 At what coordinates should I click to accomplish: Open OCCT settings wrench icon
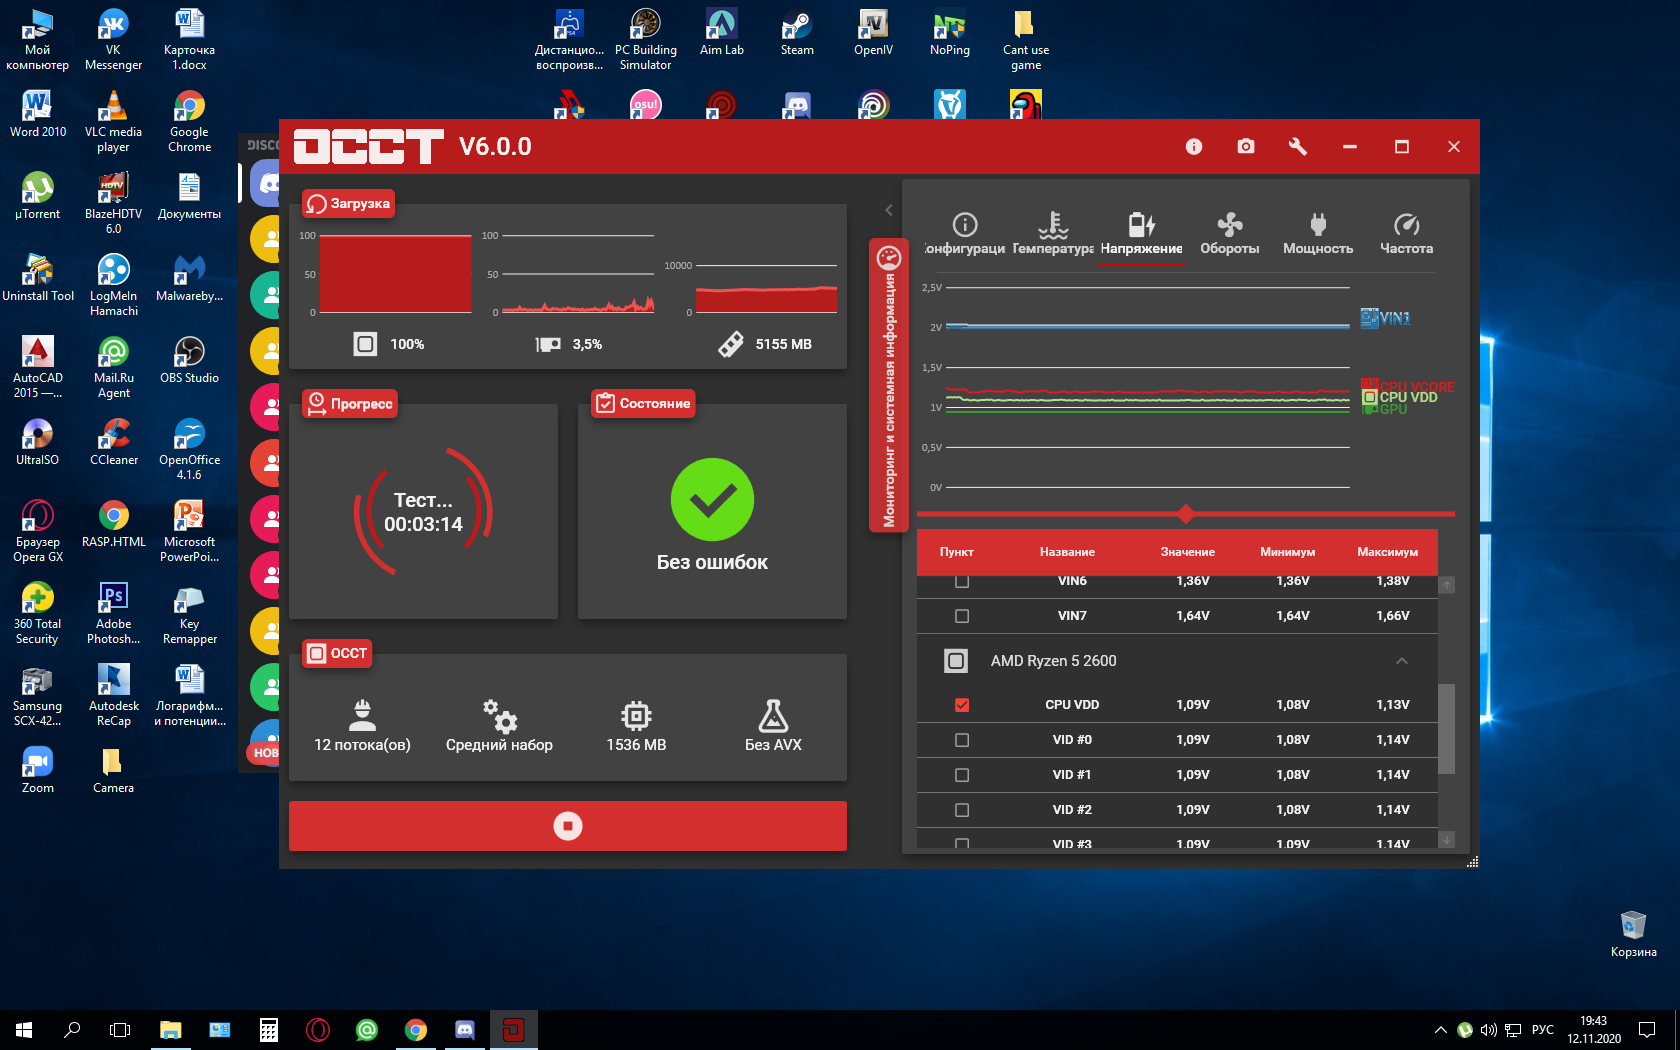(1298, 146)
